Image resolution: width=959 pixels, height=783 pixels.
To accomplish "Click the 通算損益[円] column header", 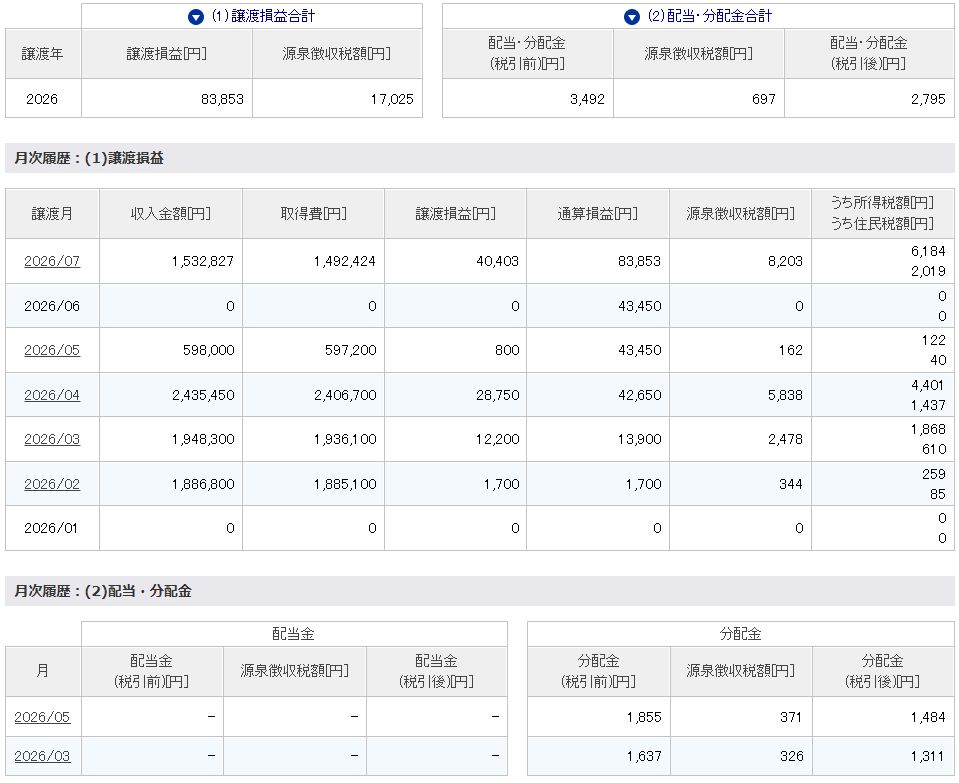I will tap(598, 213).
